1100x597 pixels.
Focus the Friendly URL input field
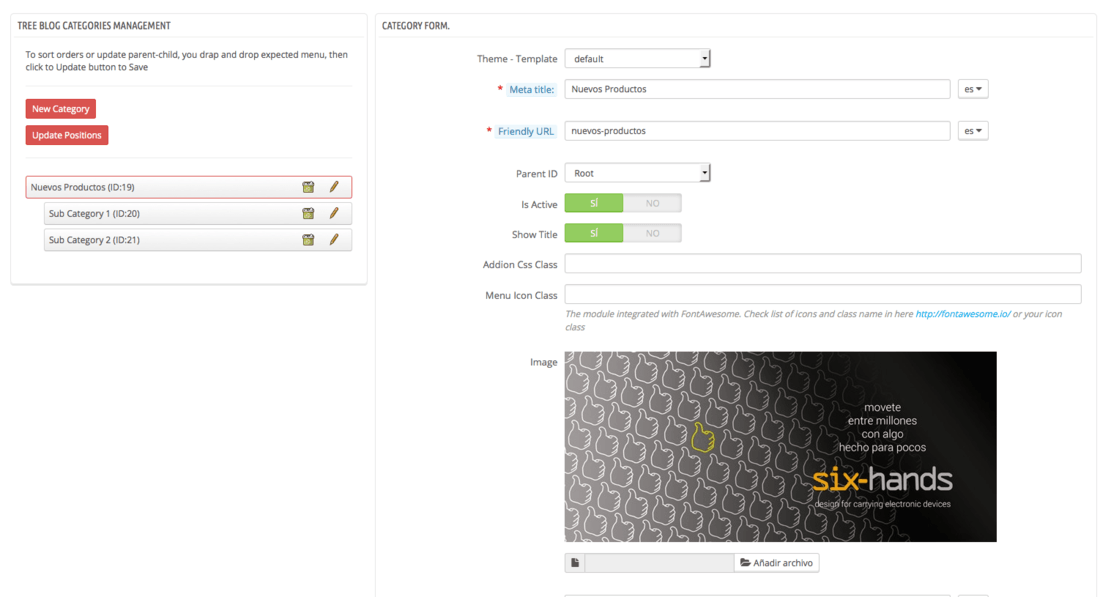click(758, 130)
